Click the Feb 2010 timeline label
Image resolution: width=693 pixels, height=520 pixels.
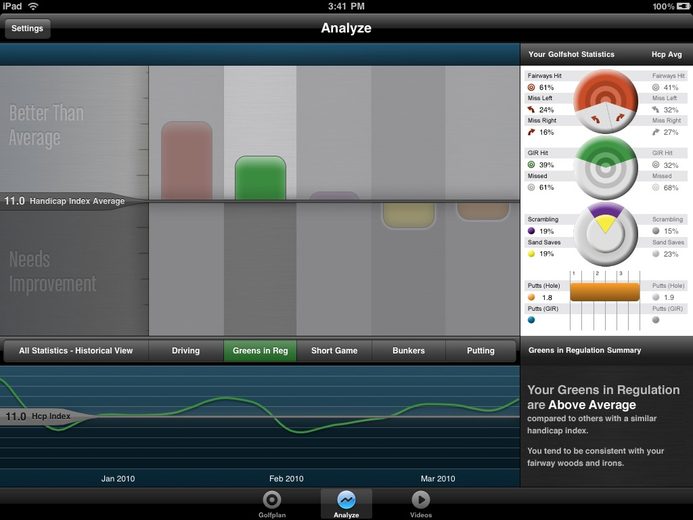click(286, 478)
